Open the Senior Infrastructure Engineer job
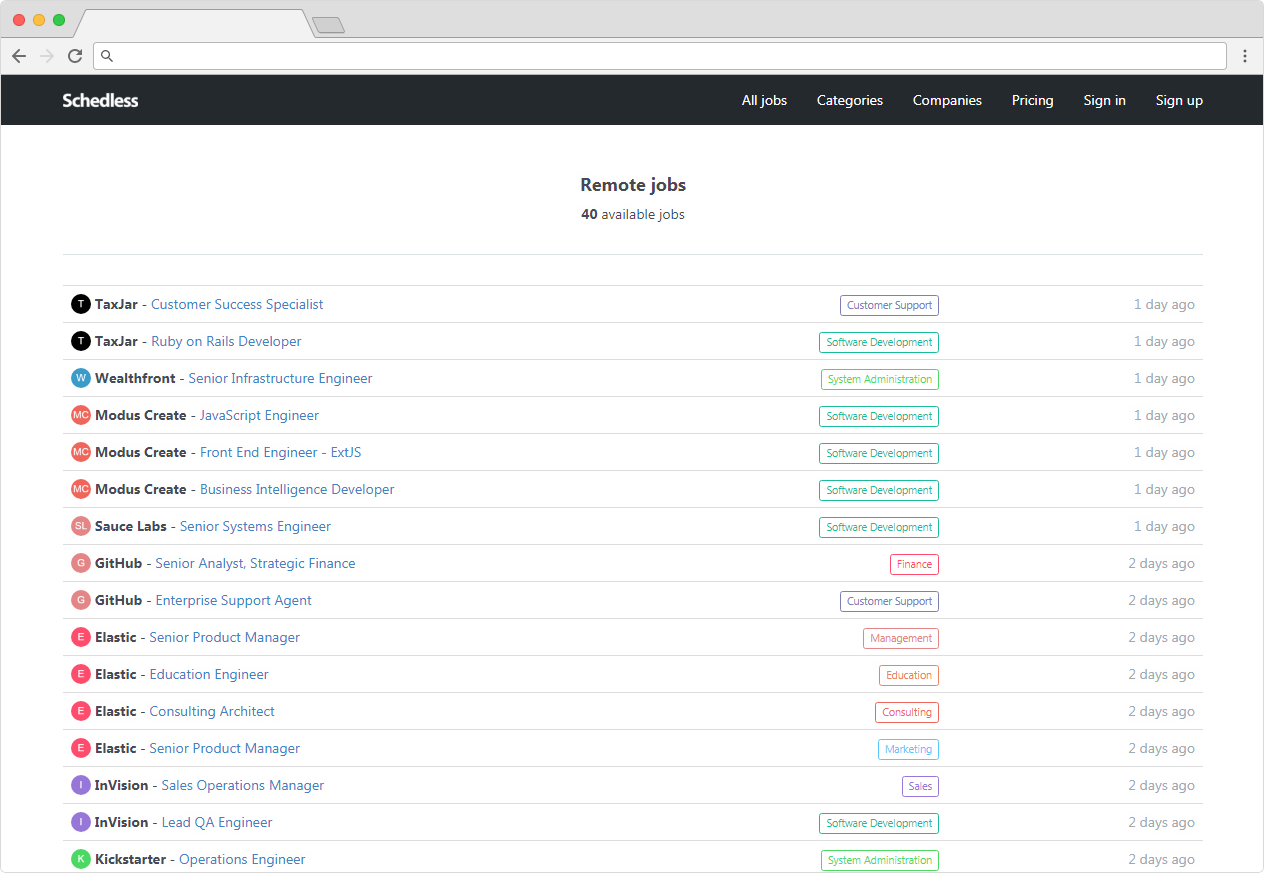The height and width of the screenshot is (873, 1264). 280,378
